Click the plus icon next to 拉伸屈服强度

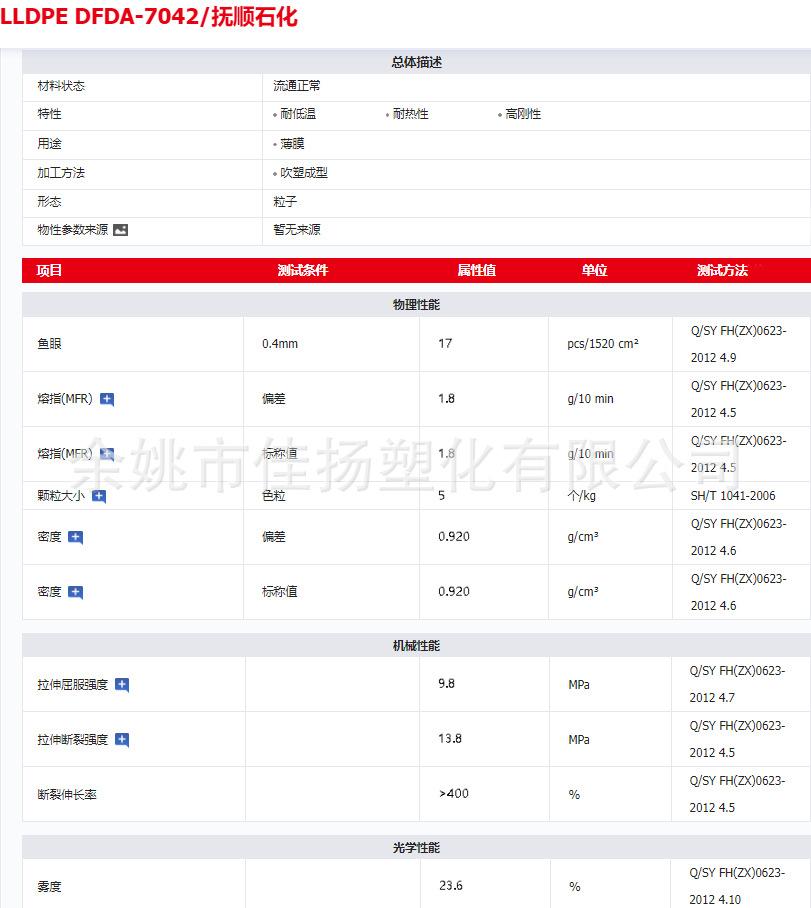click(122, 685)
